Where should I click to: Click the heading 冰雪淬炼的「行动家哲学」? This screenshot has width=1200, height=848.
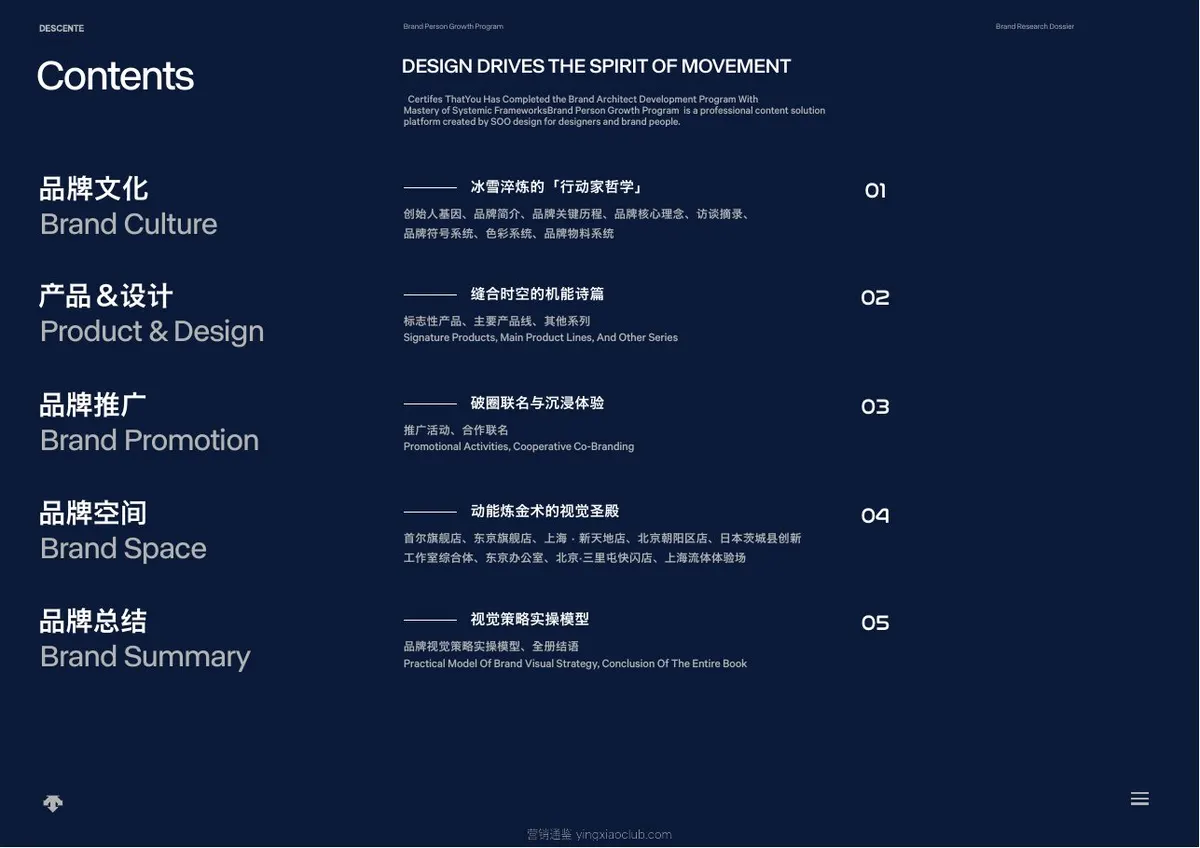pos(557,187)
